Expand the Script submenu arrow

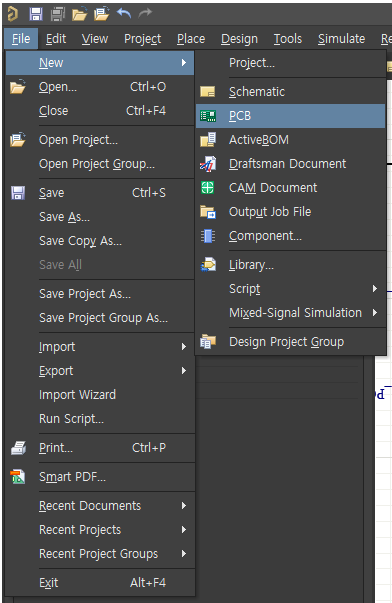point(375,289)
